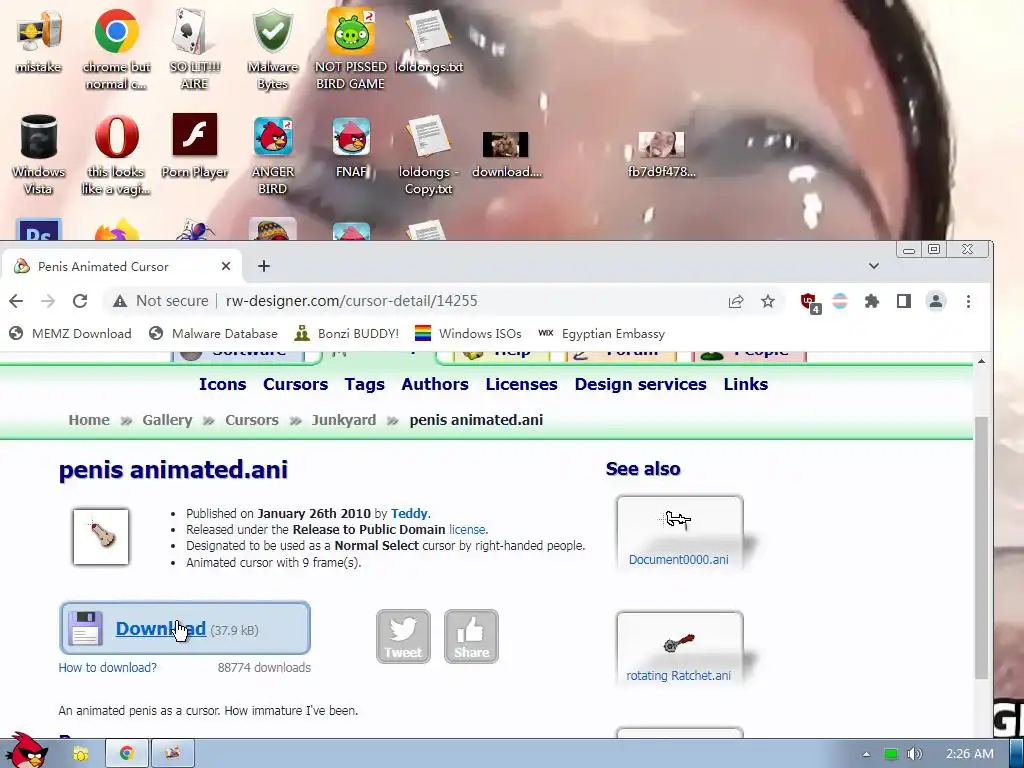Open the Authors menu item
This screenshot has height=768, width=1024.
tap(435, 384)
